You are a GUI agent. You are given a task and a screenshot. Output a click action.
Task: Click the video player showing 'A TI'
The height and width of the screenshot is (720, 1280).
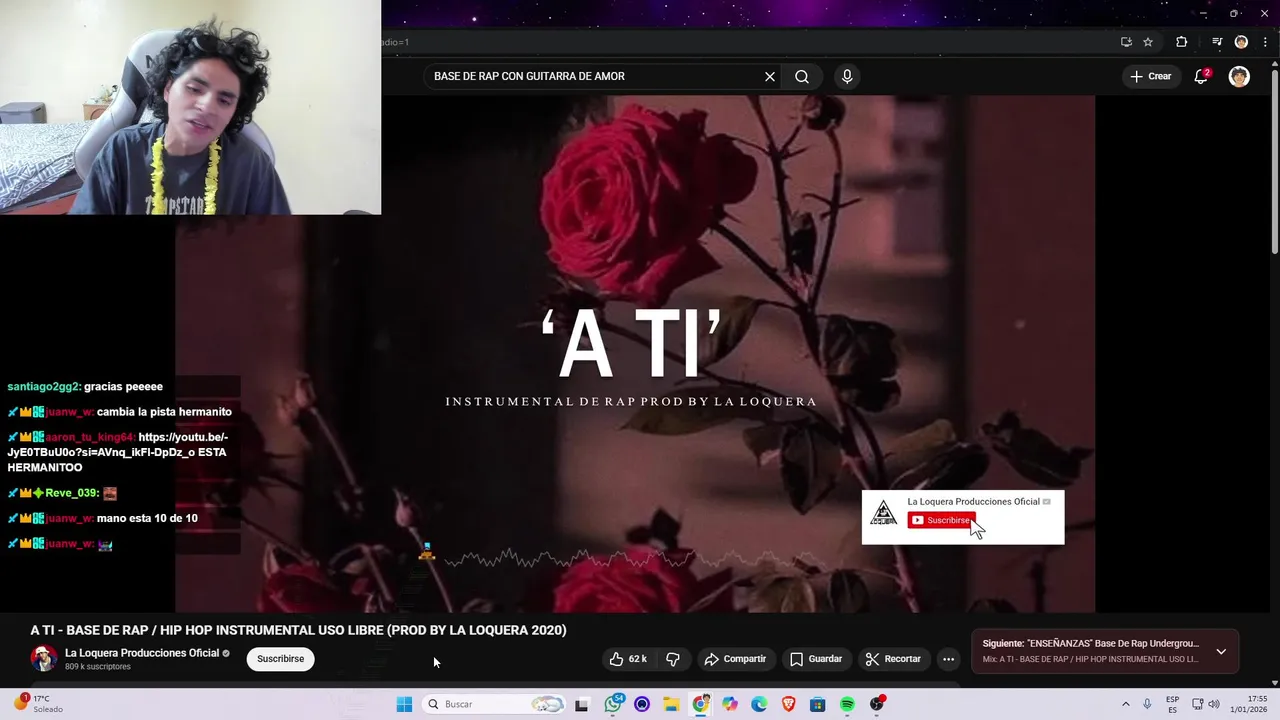pos(635,354)
